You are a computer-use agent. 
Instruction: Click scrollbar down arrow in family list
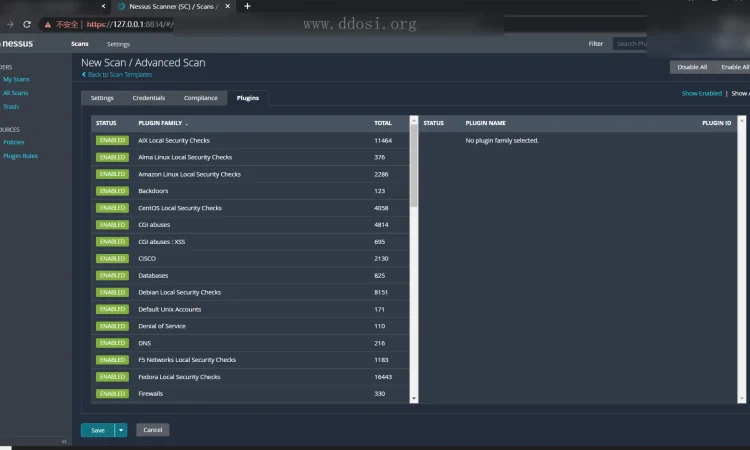414,398
